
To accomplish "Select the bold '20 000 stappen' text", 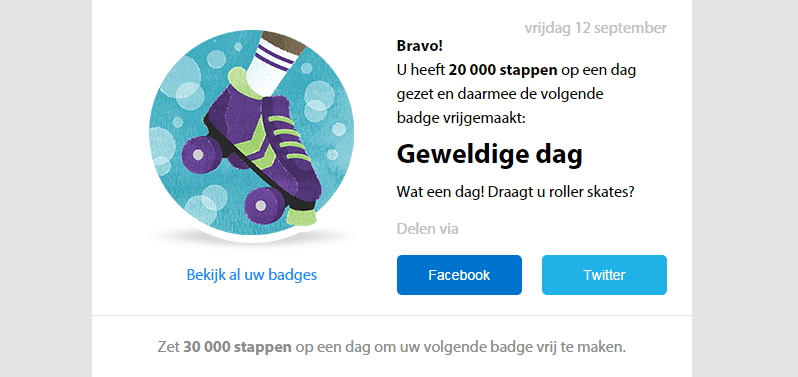I will tap(503, 70).
